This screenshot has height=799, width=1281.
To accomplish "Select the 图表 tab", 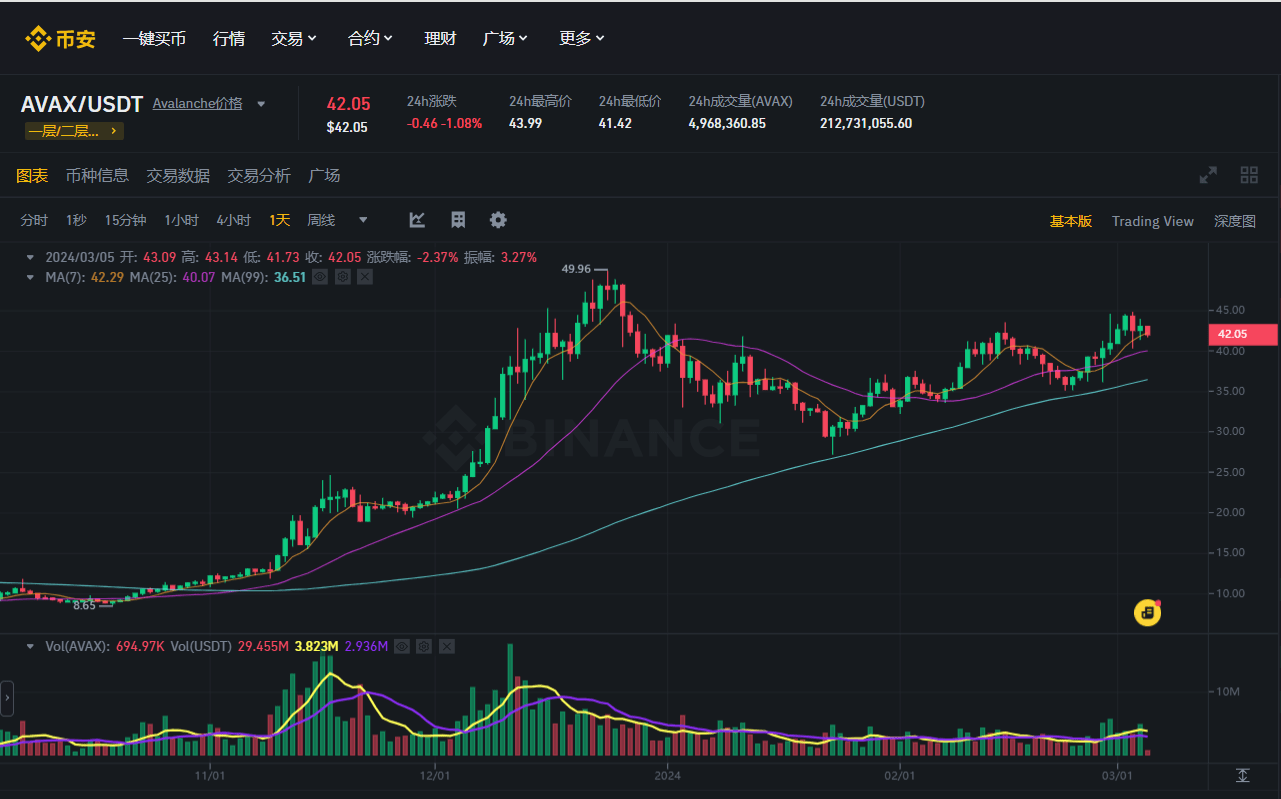I will 32,176.
